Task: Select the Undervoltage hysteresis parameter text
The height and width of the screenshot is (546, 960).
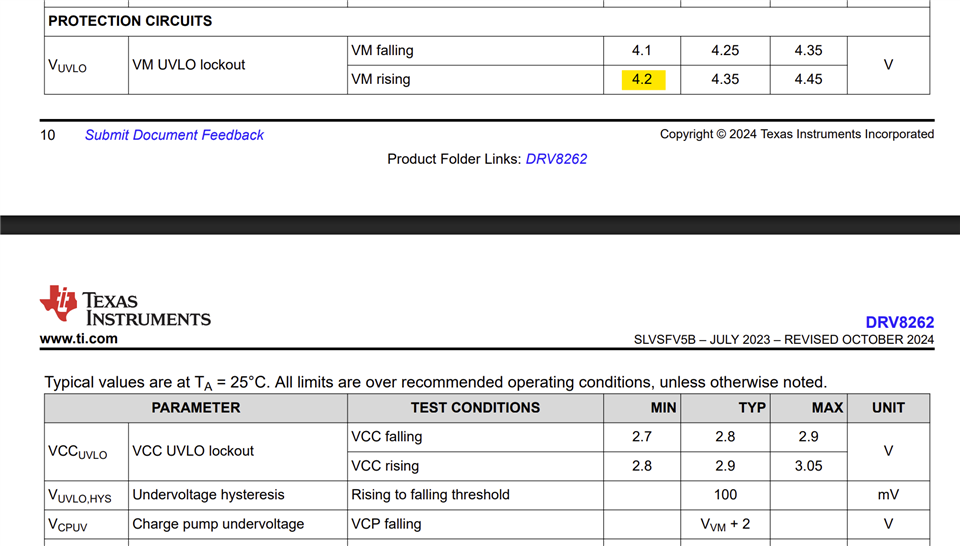Action: click(208, 495)
